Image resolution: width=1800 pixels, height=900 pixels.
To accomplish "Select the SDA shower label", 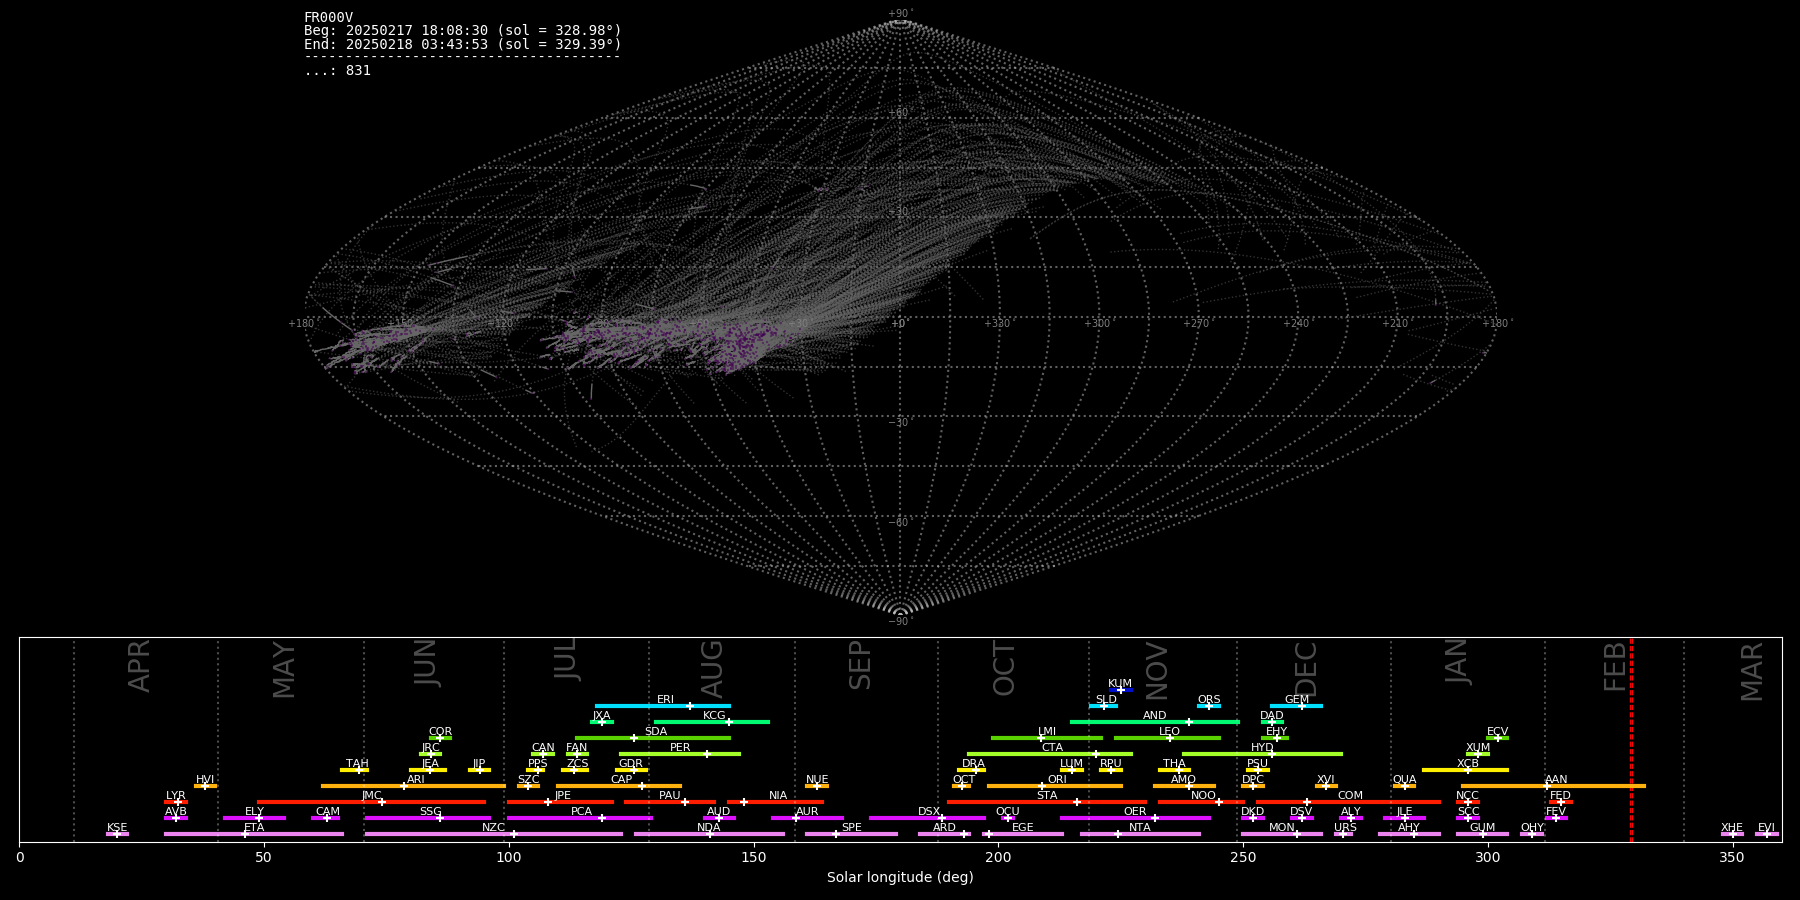I will tap(655, 731).
